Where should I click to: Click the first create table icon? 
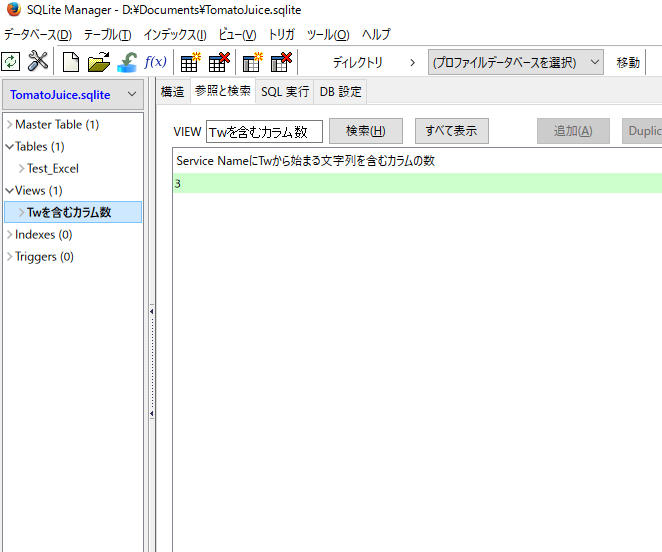tap(190, 62)
